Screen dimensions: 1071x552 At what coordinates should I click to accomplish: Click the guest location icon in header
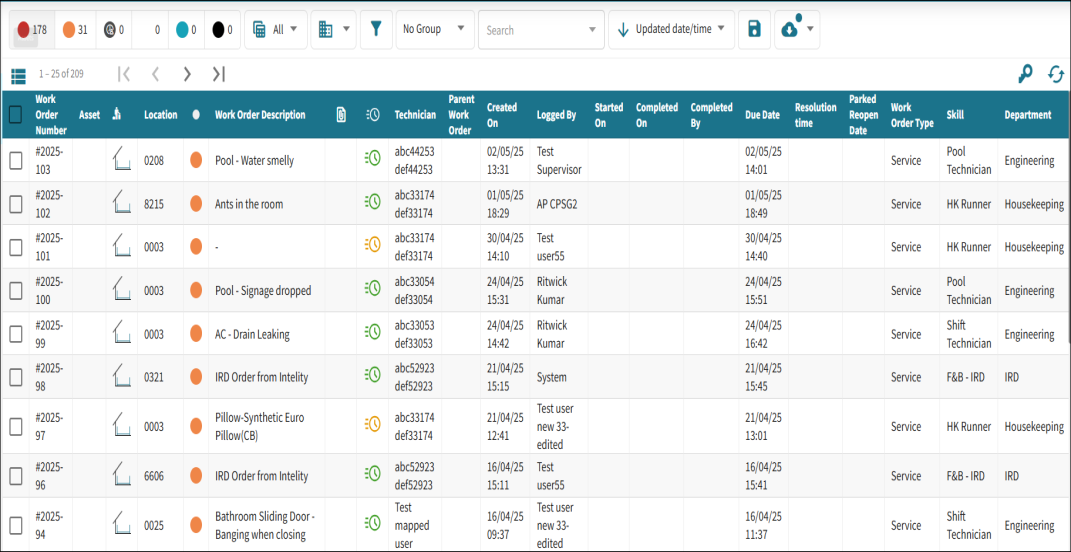pyautogui.click(x=117, y=114)
